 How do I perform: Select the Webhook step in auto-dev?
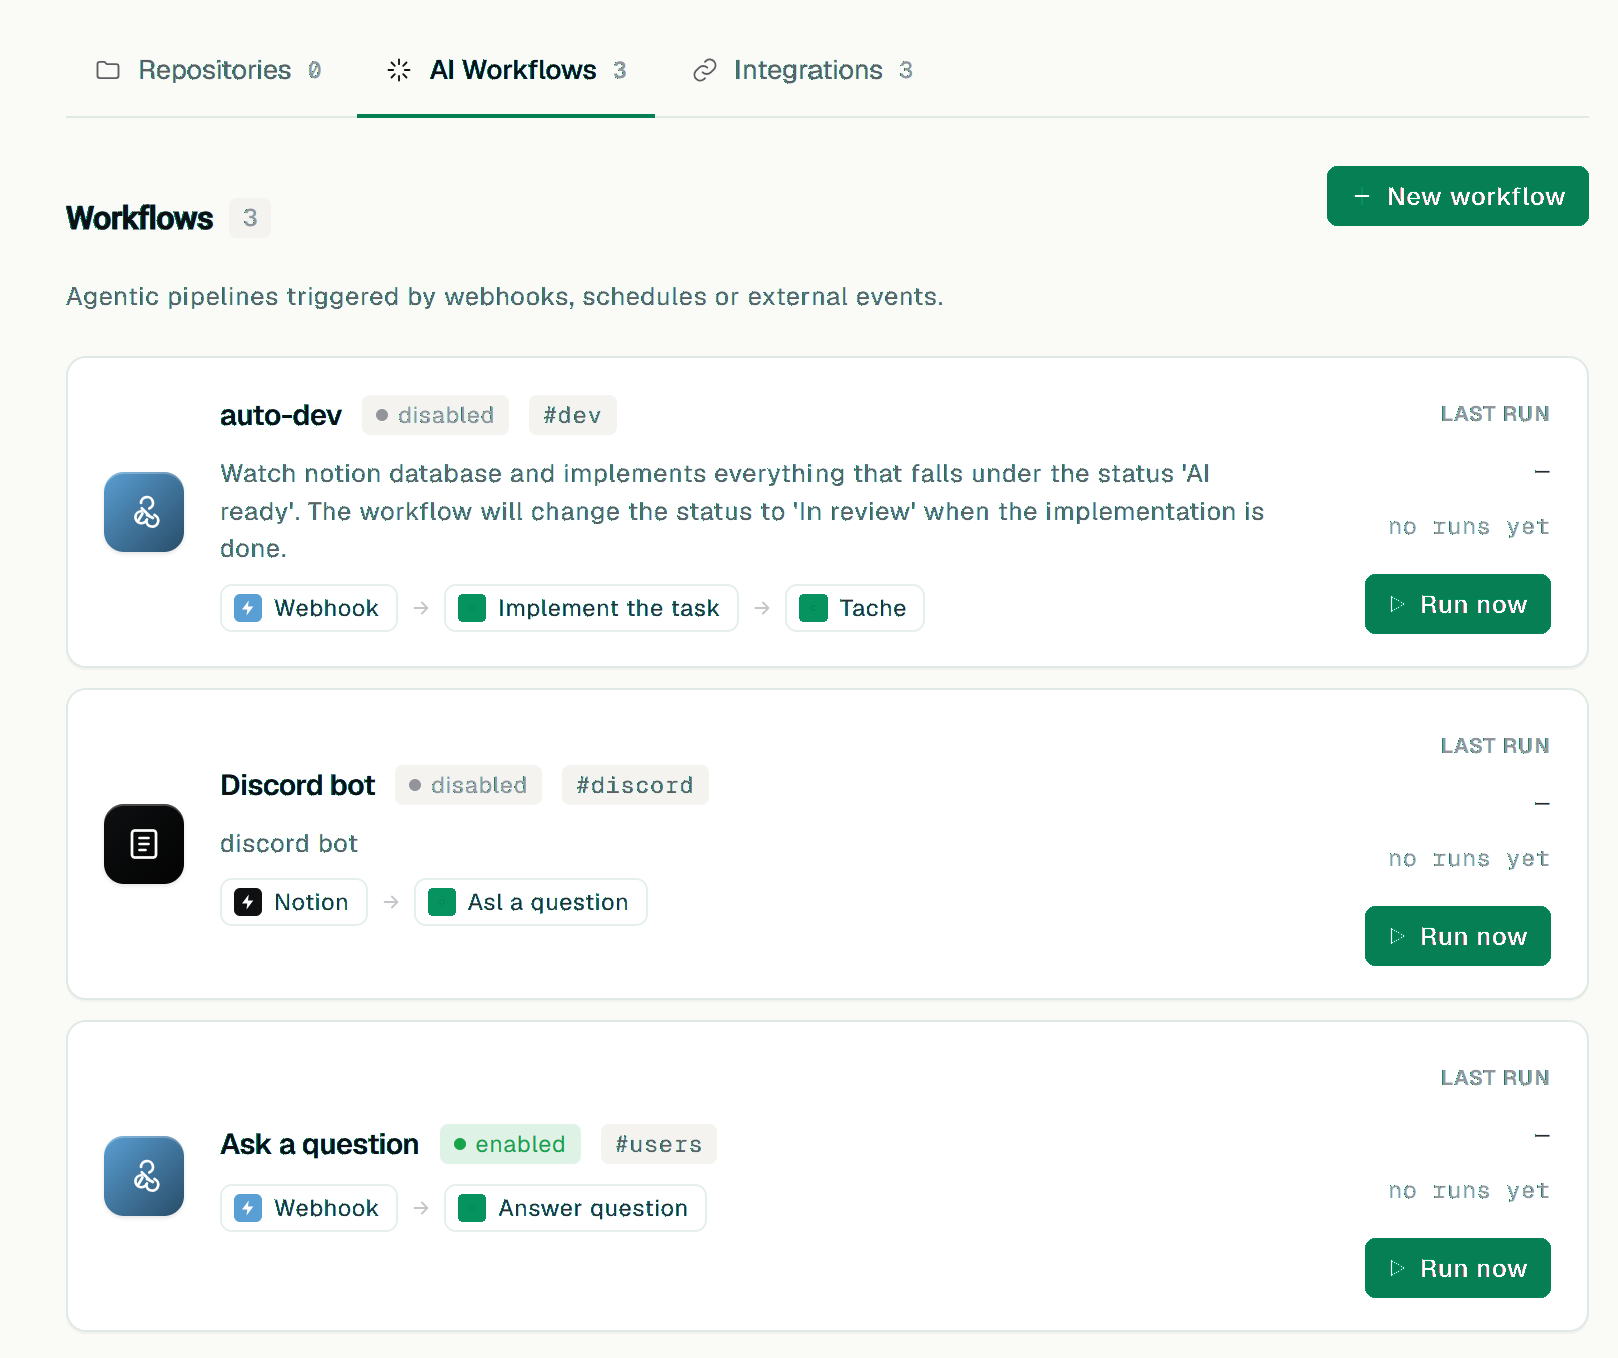tap(308, 608)
